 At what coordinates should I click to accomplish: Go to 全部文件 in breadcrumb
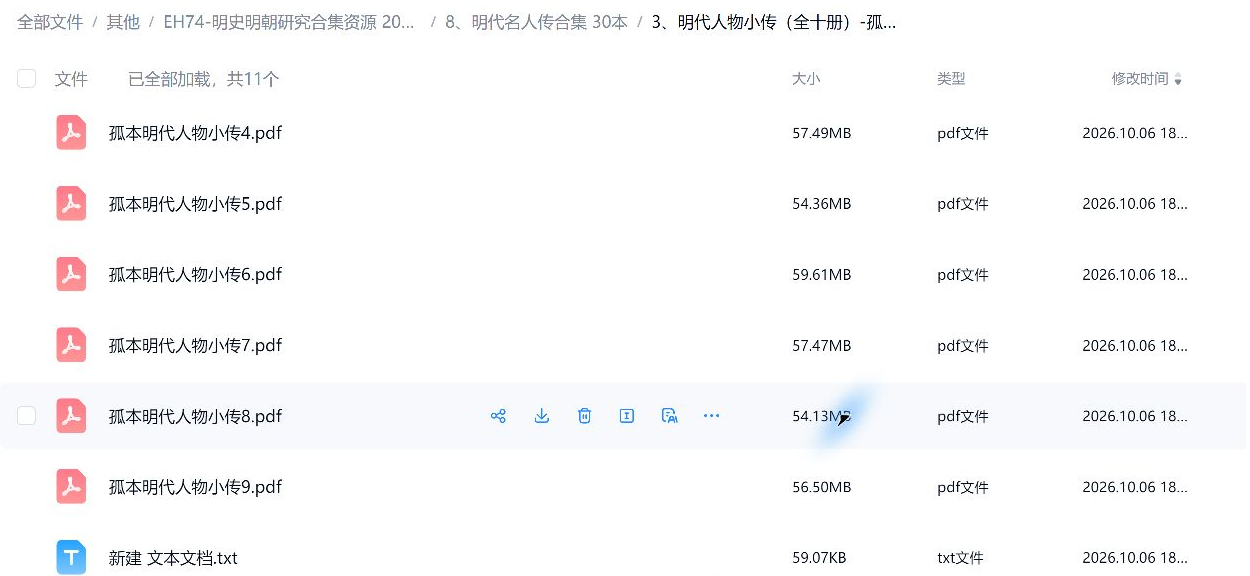[x=50, y=22]
